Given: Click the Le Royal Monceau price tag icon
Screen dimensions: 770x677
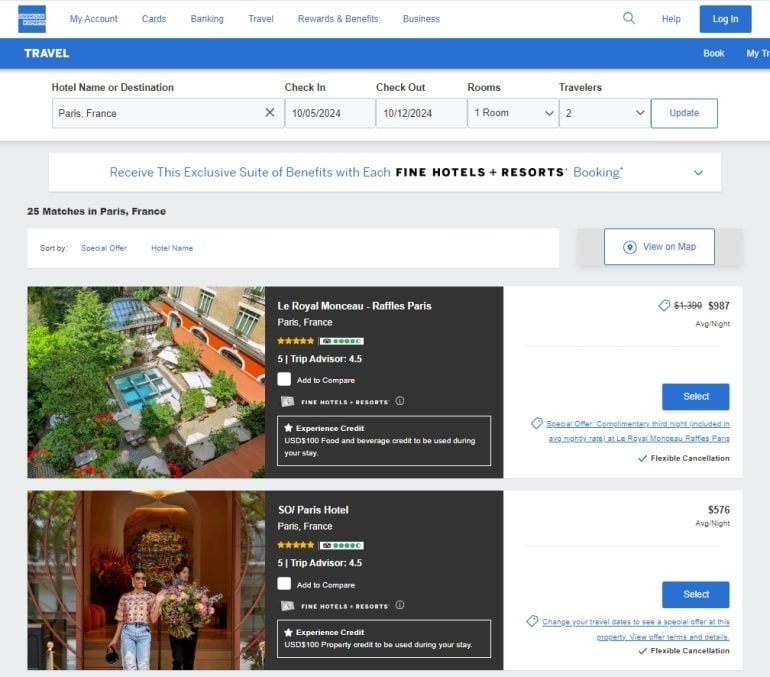Looking at the screenshot, I should [x=664, y=305].
